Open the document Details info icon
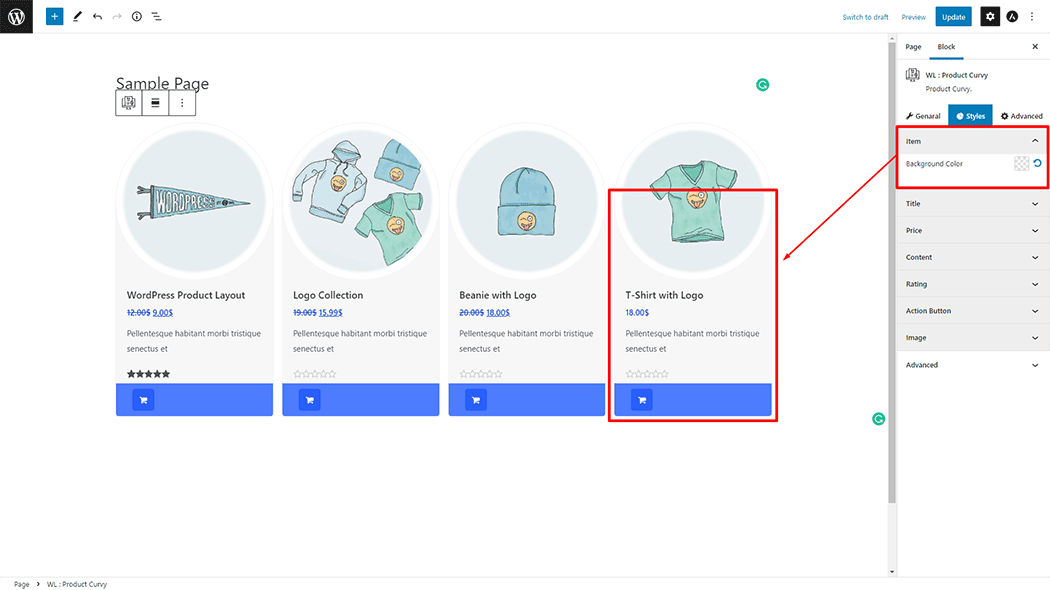This screenshot has width=1050, height=590. [x=136, y=17]
